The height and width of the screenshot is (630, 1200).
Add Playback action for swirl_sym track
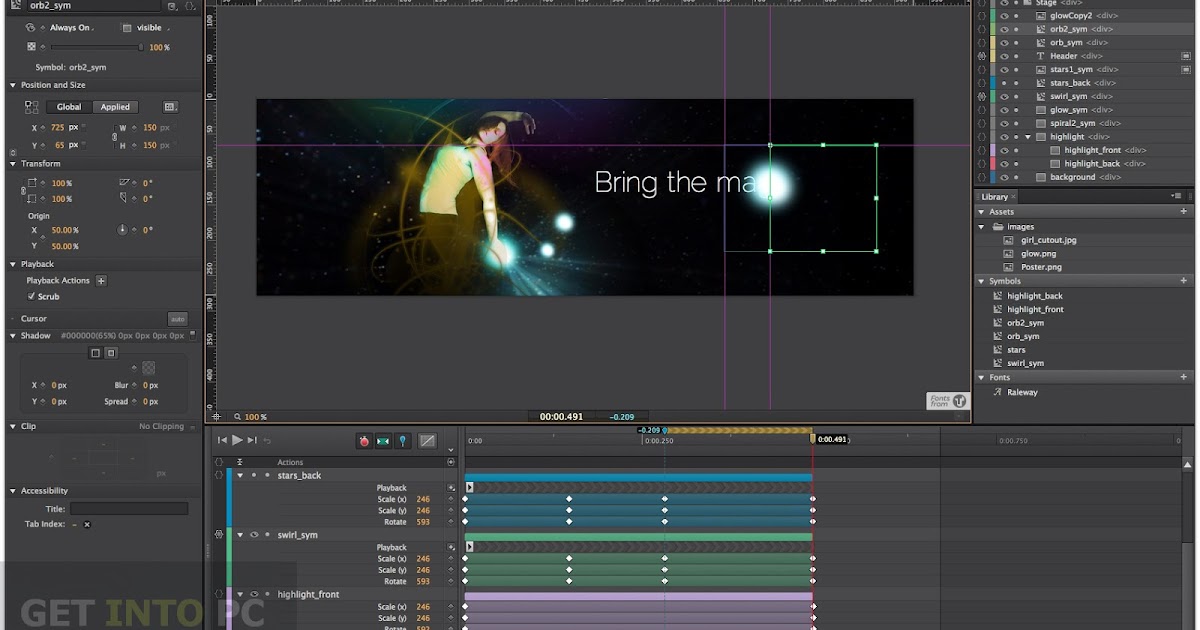pos(451,547)
